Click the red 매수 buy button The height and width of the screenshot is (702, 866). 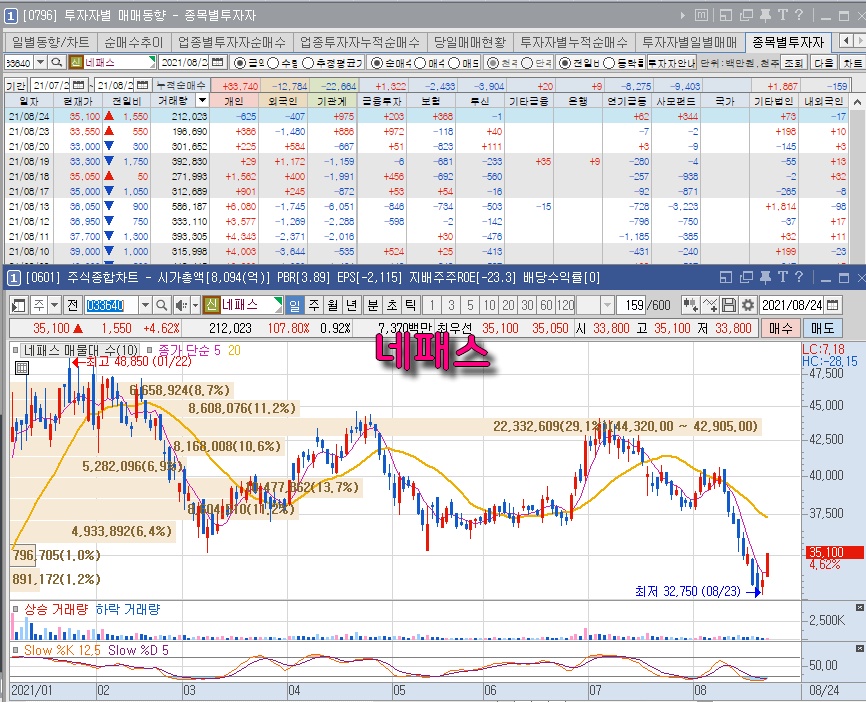(781, 328)
